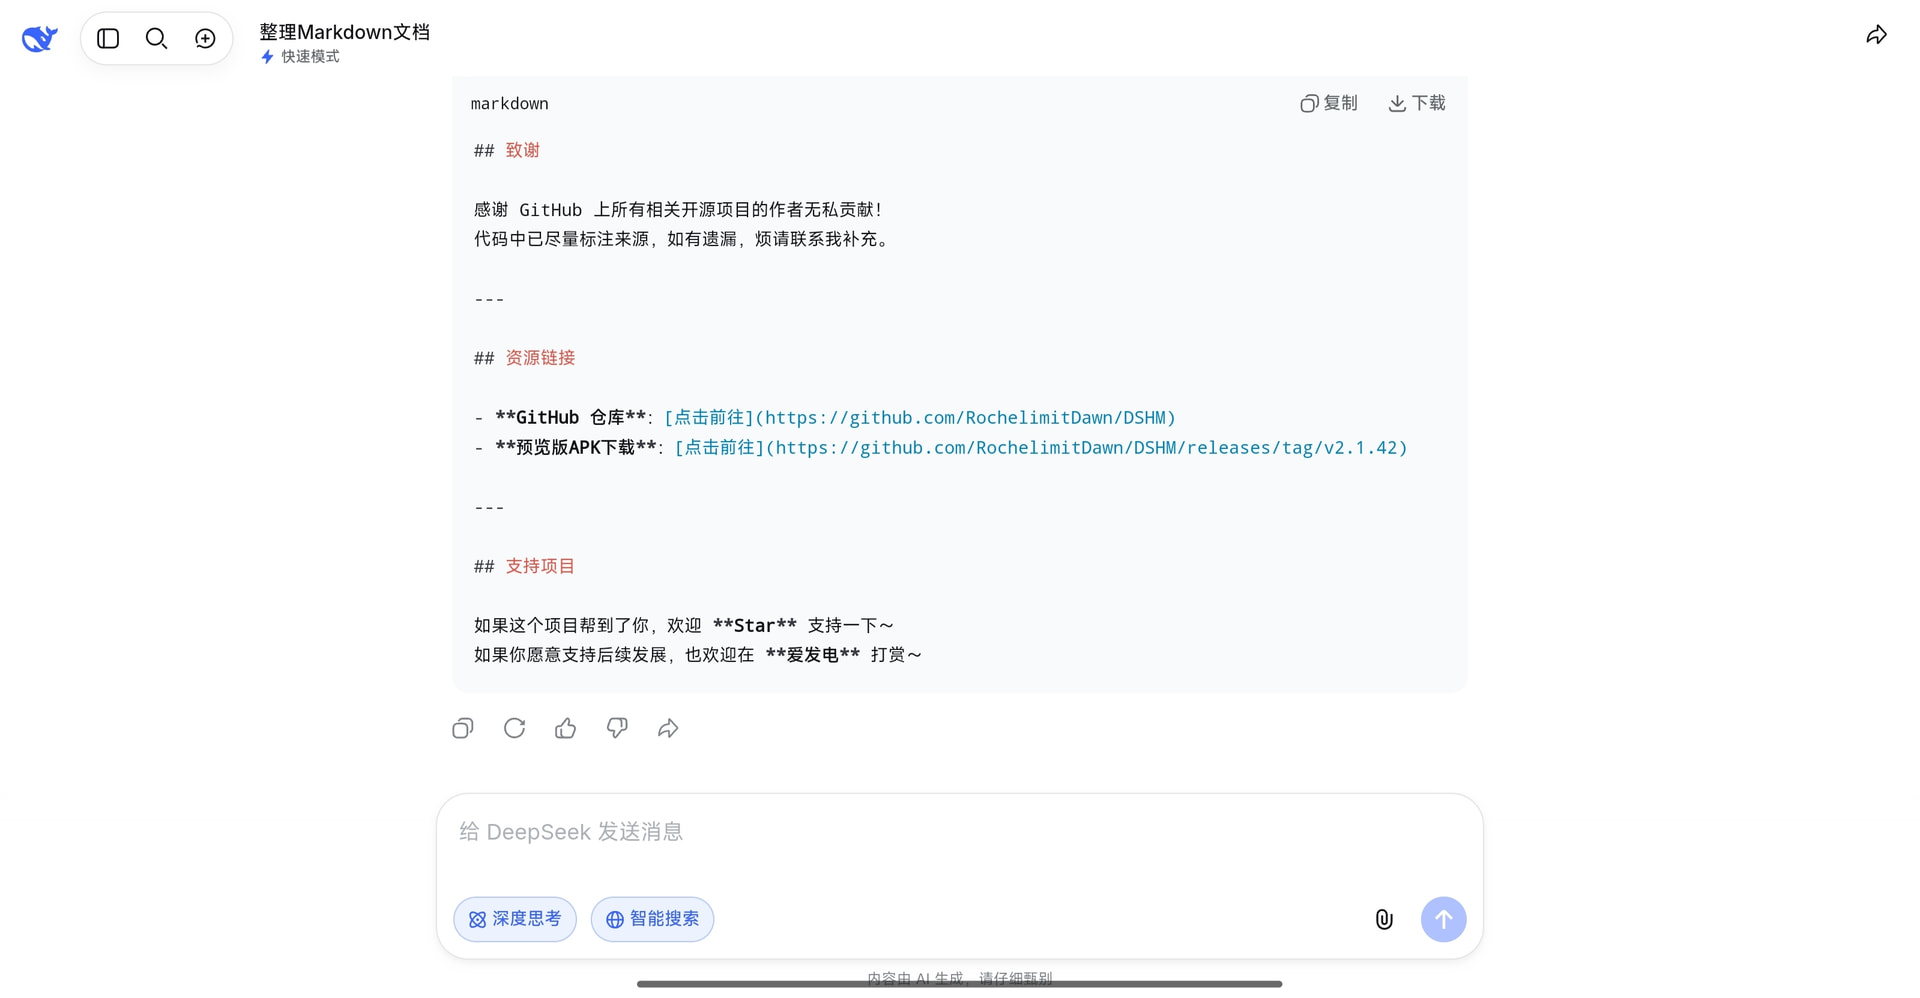Click the DeepSeek whale logo

click(39, 38)
